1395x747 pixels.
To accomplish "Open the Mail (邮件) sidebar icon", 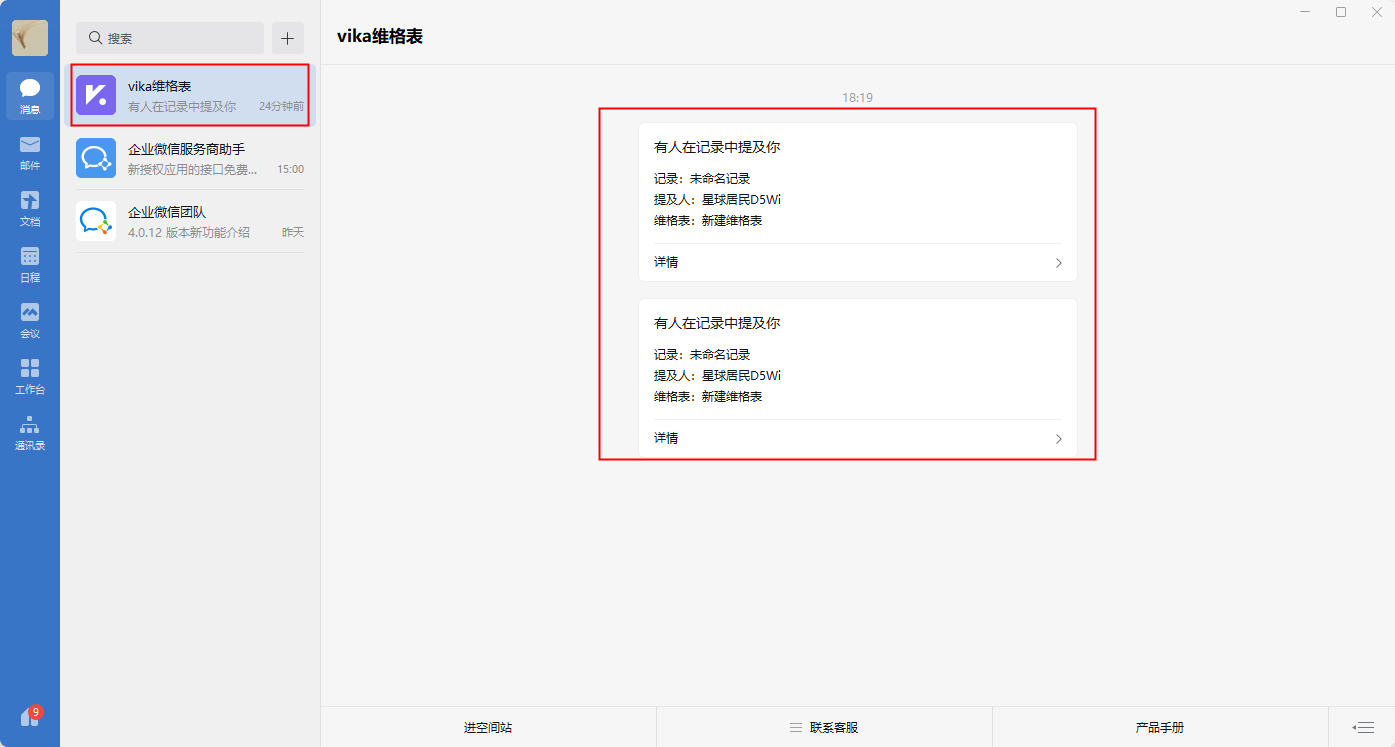I will tap(30, 152).
